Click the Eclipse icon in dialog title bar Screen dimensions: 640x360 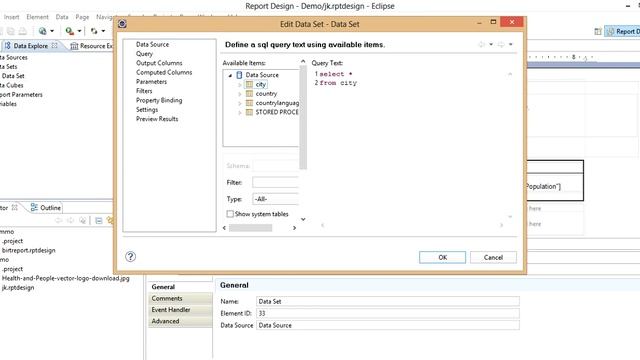(x=122, y=24)
